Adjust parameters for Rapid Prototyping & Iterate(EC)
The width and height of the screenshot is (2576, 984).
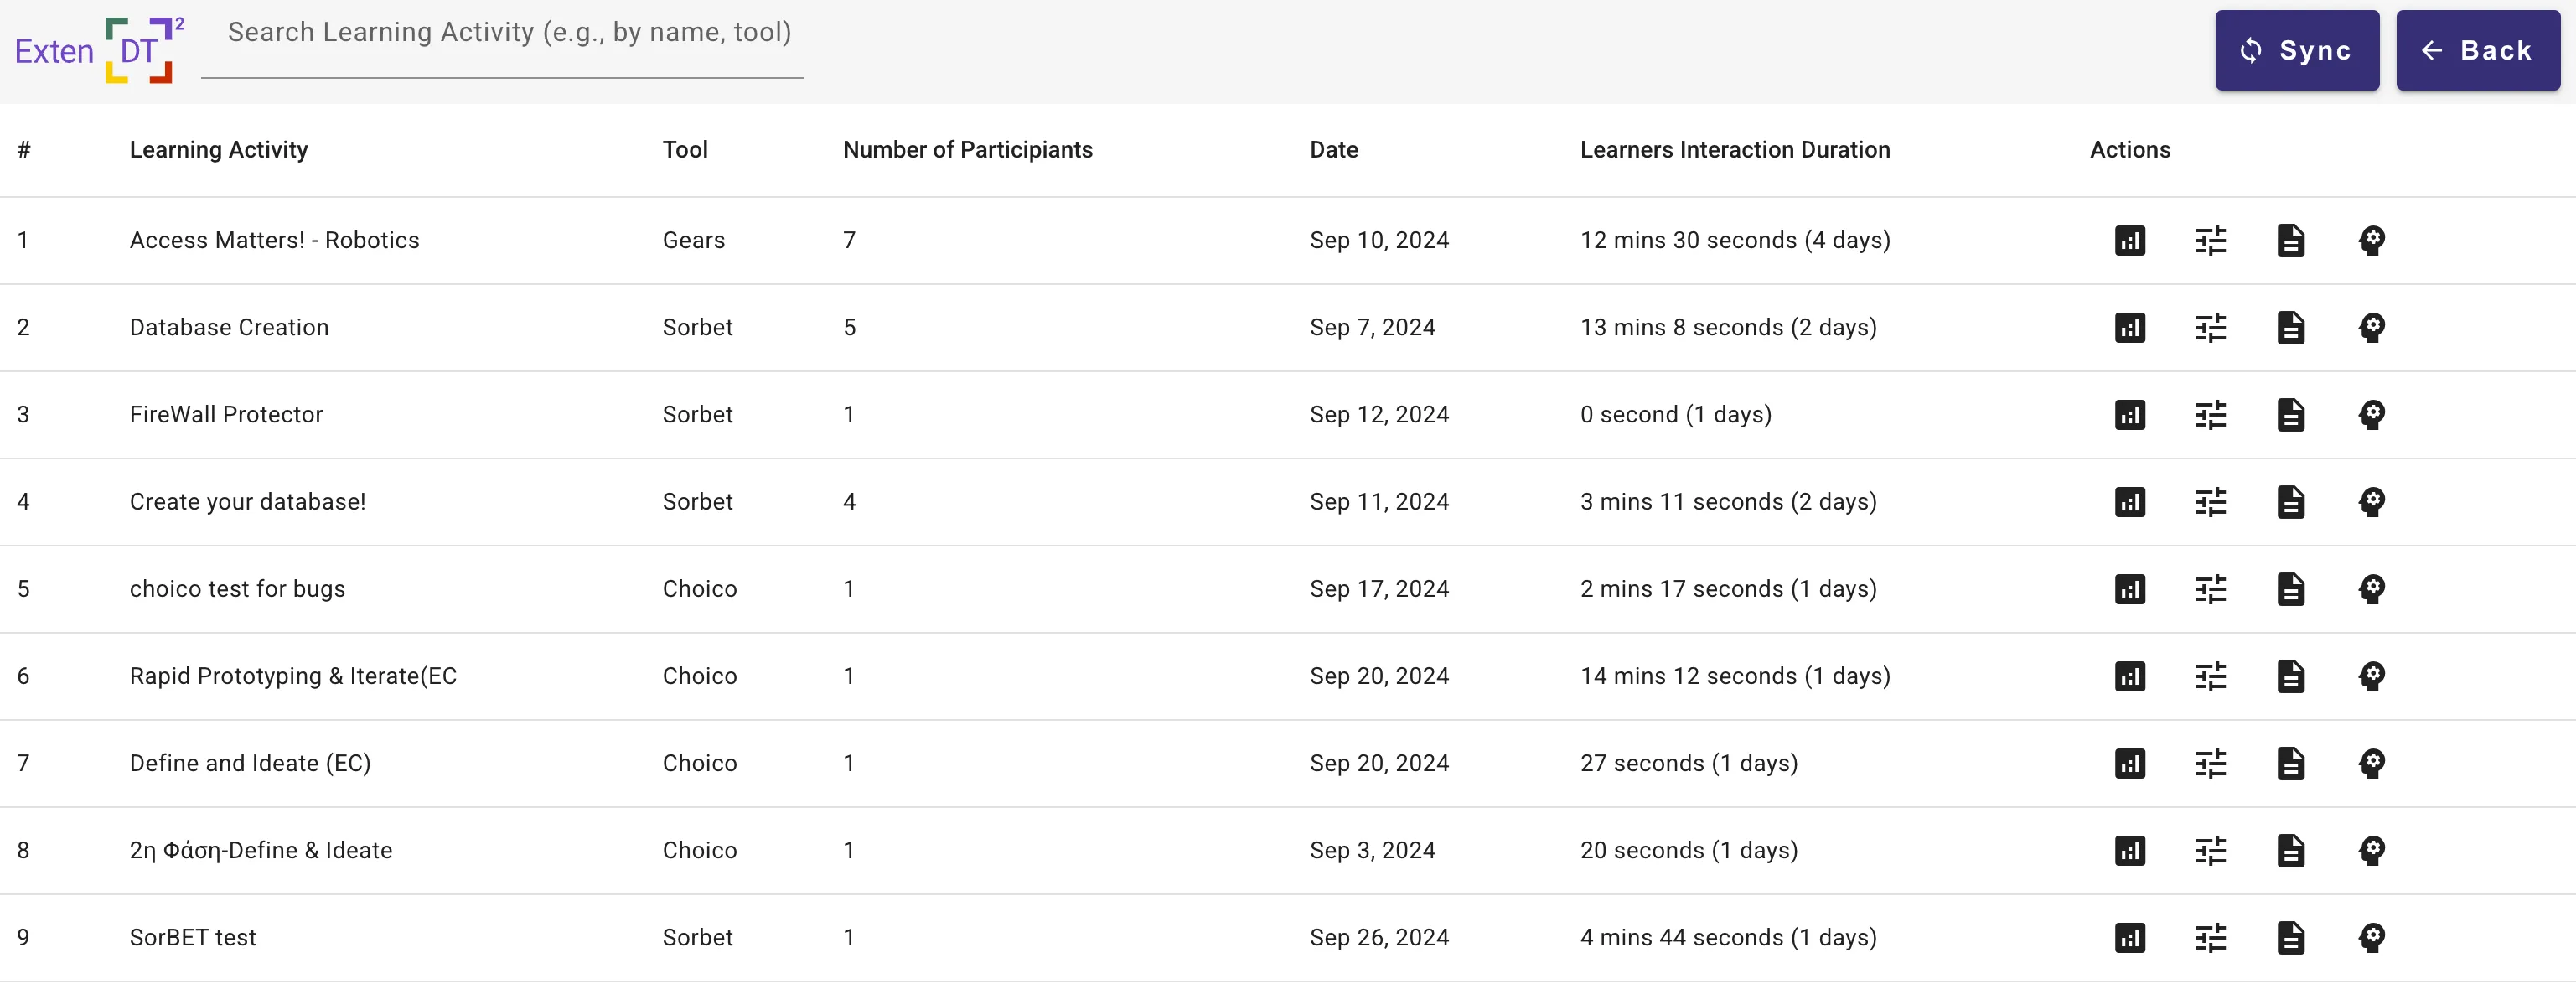click(2210, 676)
